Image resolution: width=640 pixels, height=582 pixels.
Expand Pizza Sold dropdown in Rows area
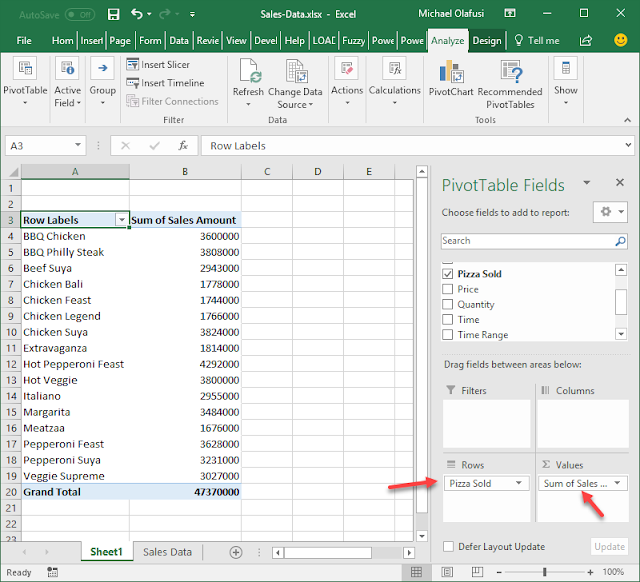point(519,484)
